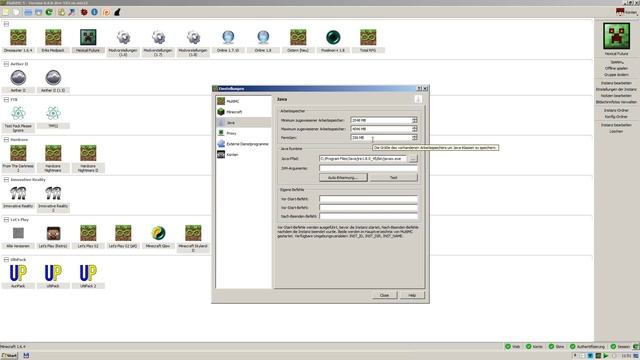640x360 pixels.
Task: Collapse the UltiPack group
Action: [6, 260]
